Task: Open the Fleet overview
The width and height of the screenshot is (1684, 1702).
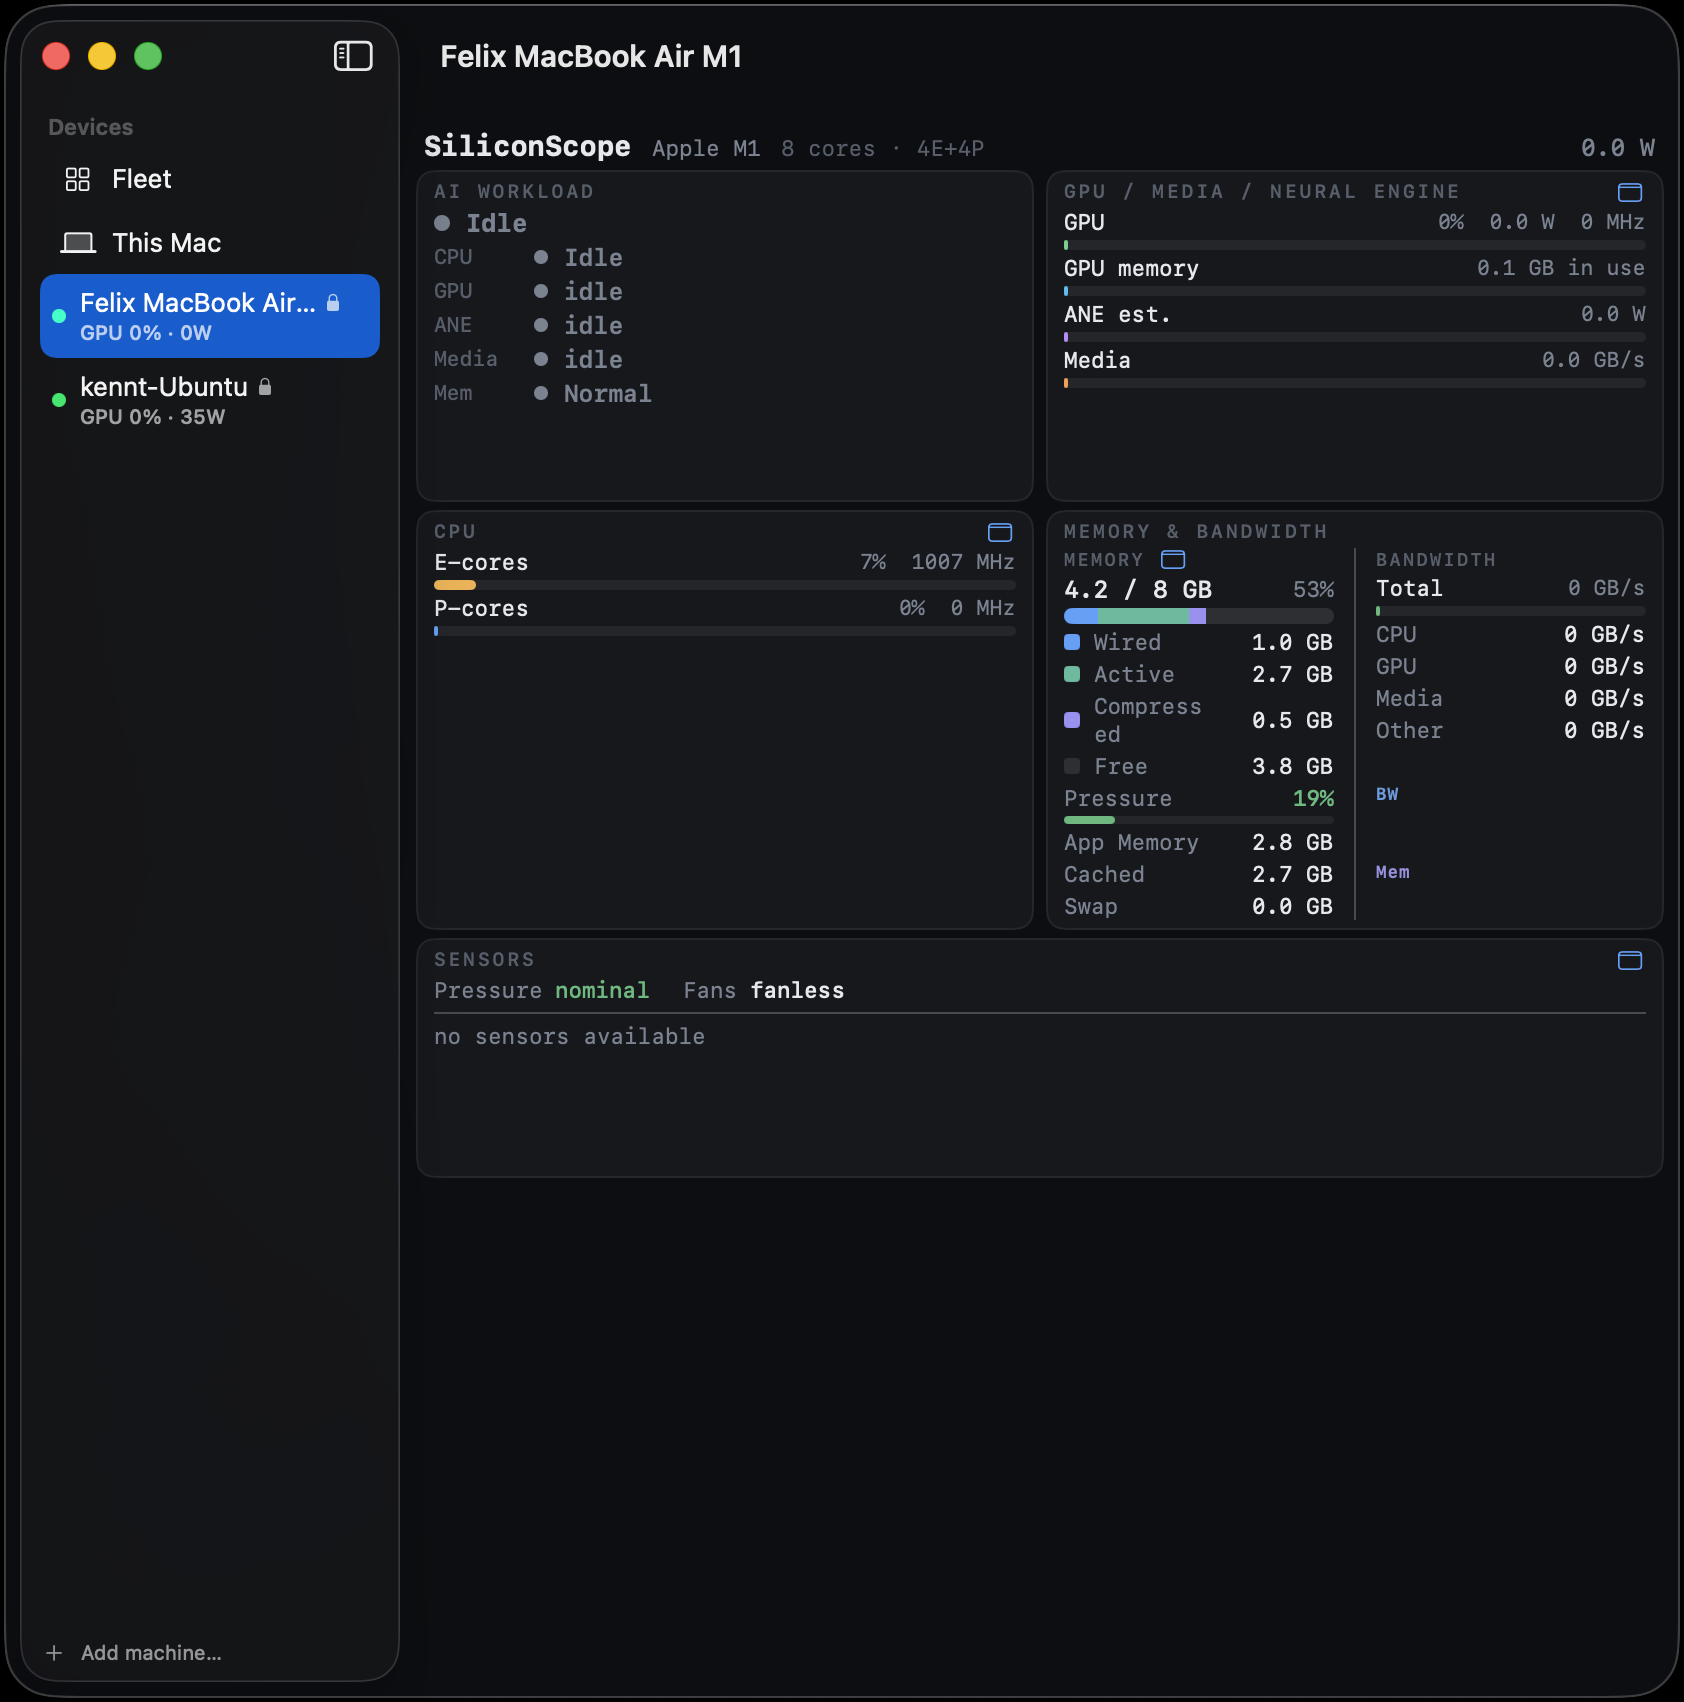Action: pos(210,179)
